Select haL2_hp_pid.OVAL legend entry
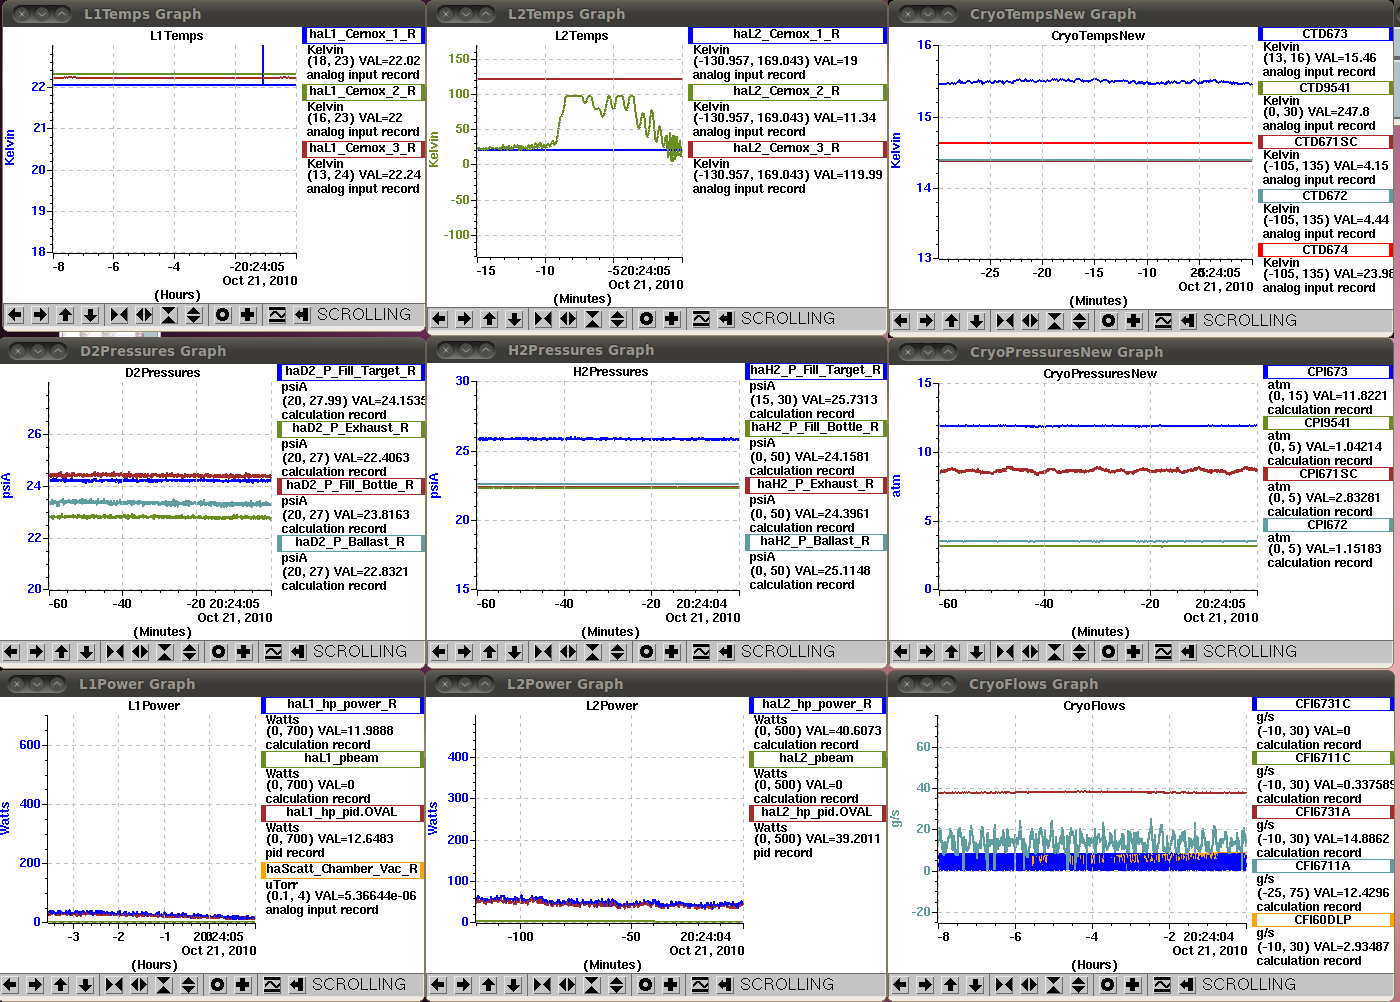The width and height of the screenshot is (1400, 1002). point(818,813)
